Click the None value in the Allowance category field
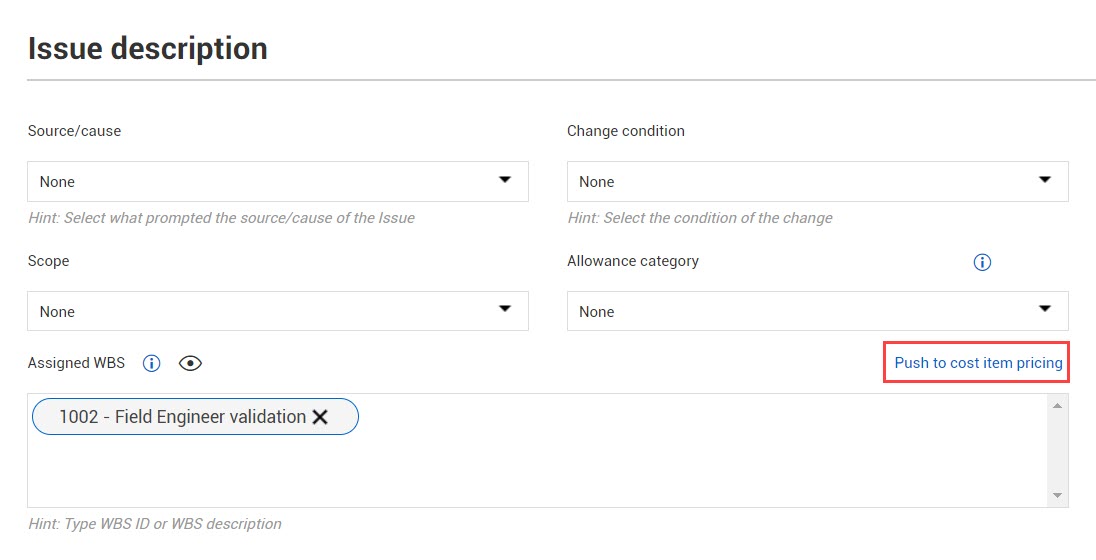This screenshot has width=1096, height=560. pyautogui.click(x=597, y=312)
